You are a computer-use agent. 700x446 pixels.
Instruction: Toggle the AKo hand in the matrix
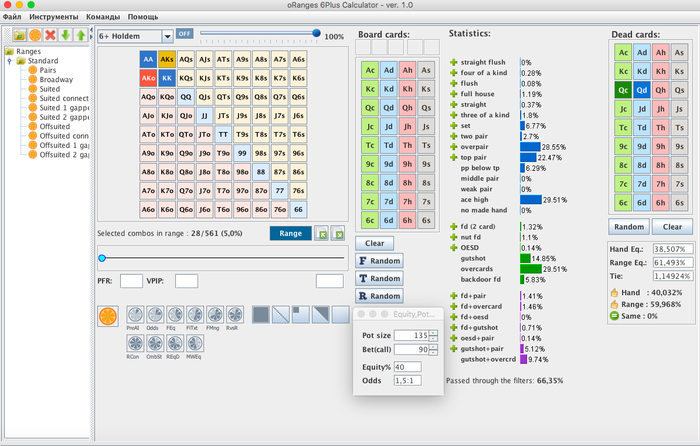point(148,78)
